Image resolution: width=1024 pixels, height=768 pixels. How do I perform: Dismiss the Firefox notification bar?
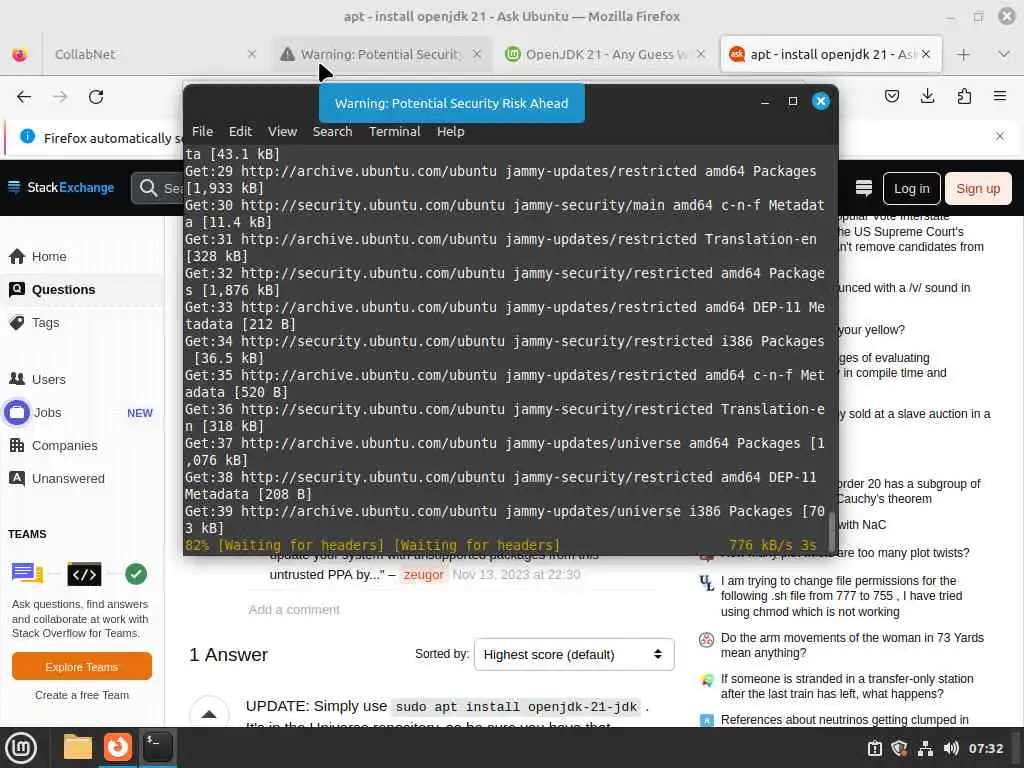1000,136
